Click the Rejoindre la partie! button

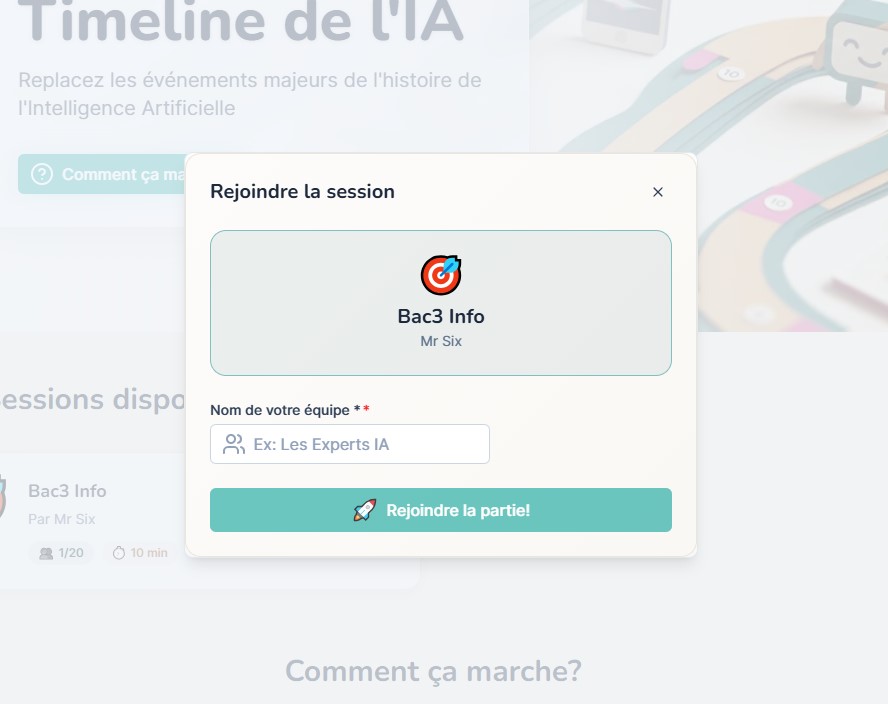[x=441, y=510]
